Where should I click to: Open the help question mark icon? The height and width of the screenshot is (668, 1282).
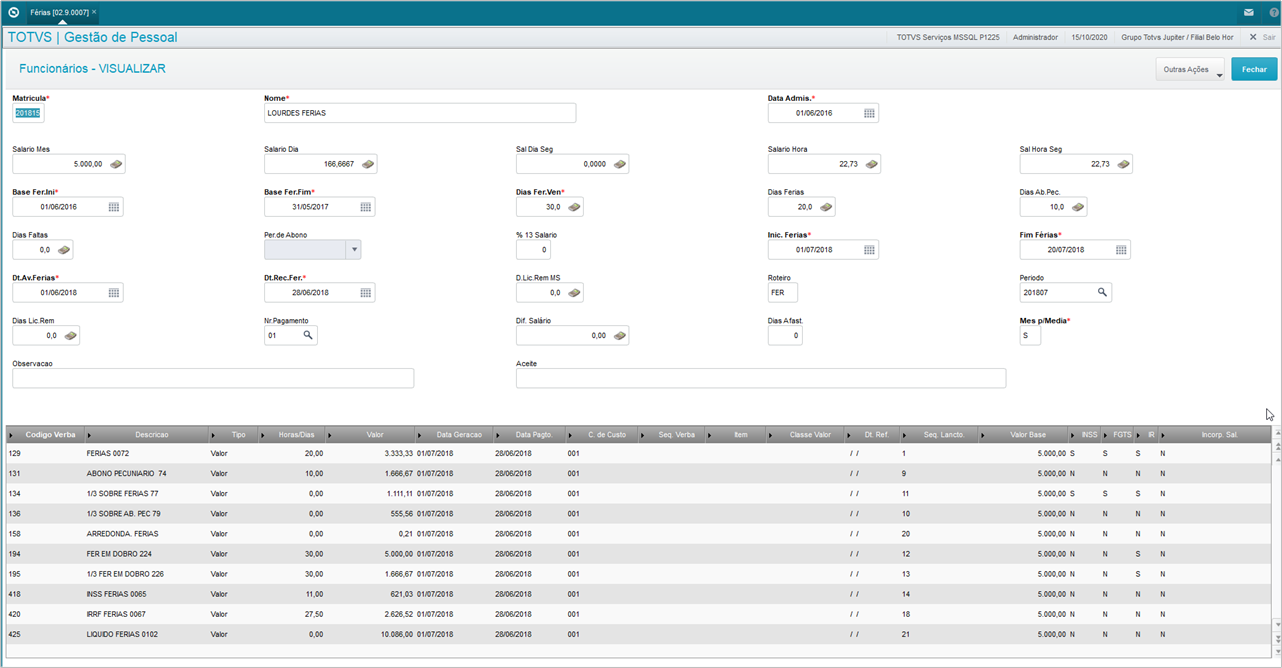1272,12
